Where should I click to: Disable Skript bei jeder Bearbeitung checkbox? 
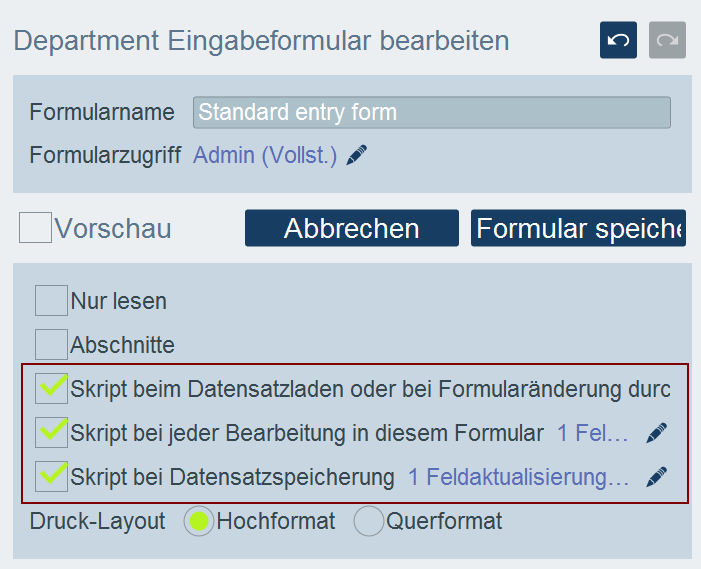[x=52, y=433]
